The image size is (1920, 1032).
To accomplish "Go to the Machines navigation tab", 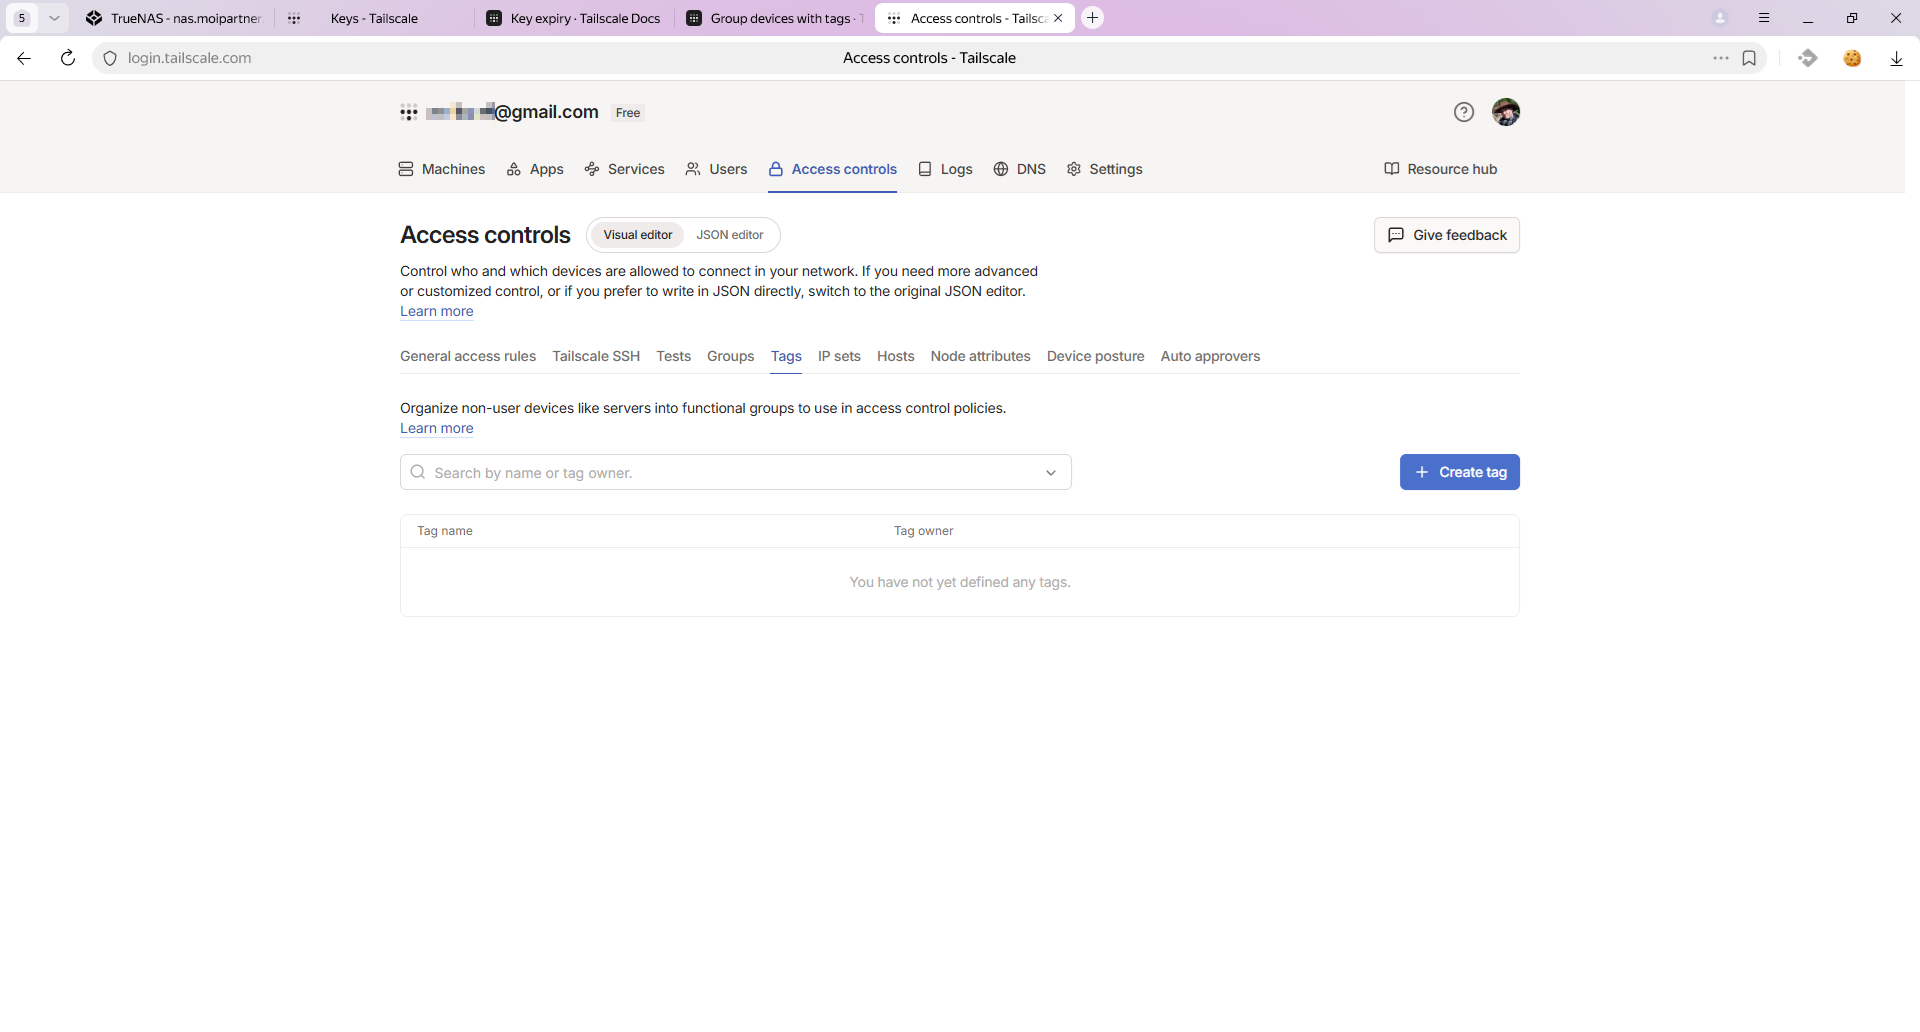I will point(442,169).
